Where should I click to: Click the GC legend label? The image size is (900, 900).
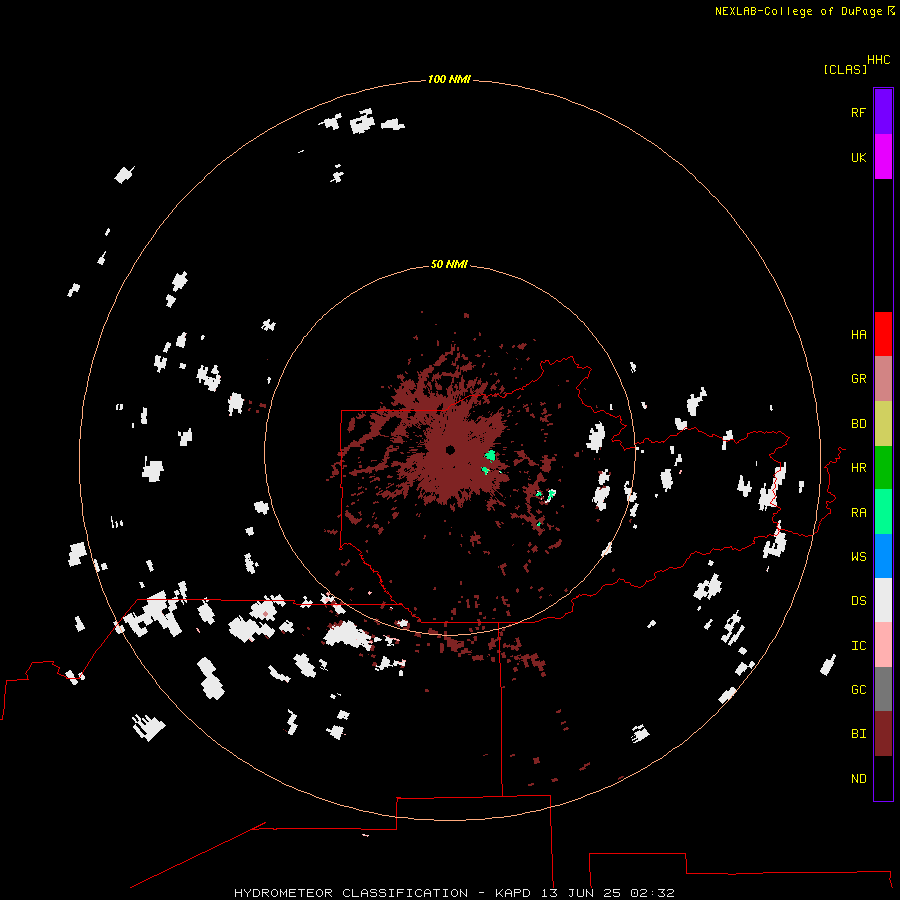coord(858,689)
